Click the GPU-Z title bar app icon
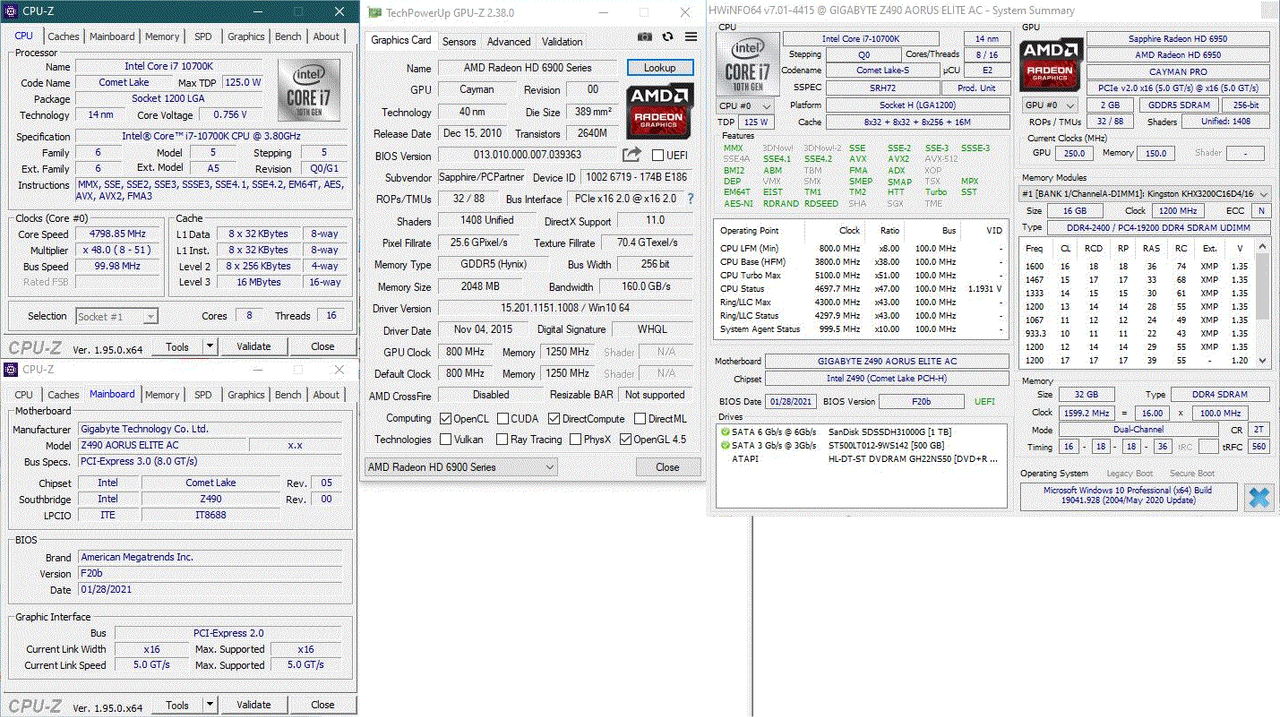Image resolution: width=1280 pixels, height=717 pixels. pyautogui.click(x=374, y=12)
